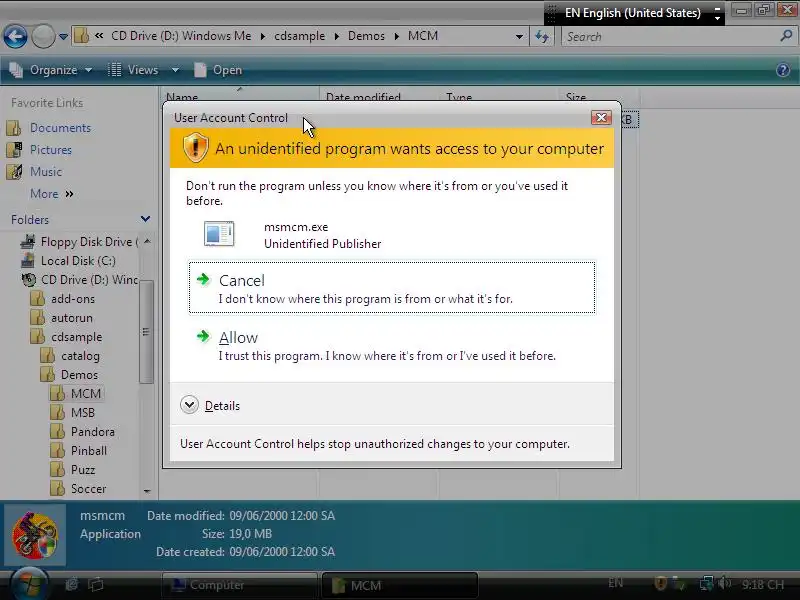The width and height of the screenshot is (800, 600).
Task: Click Show Desktop quick launch icon
Action: (71, 584)
